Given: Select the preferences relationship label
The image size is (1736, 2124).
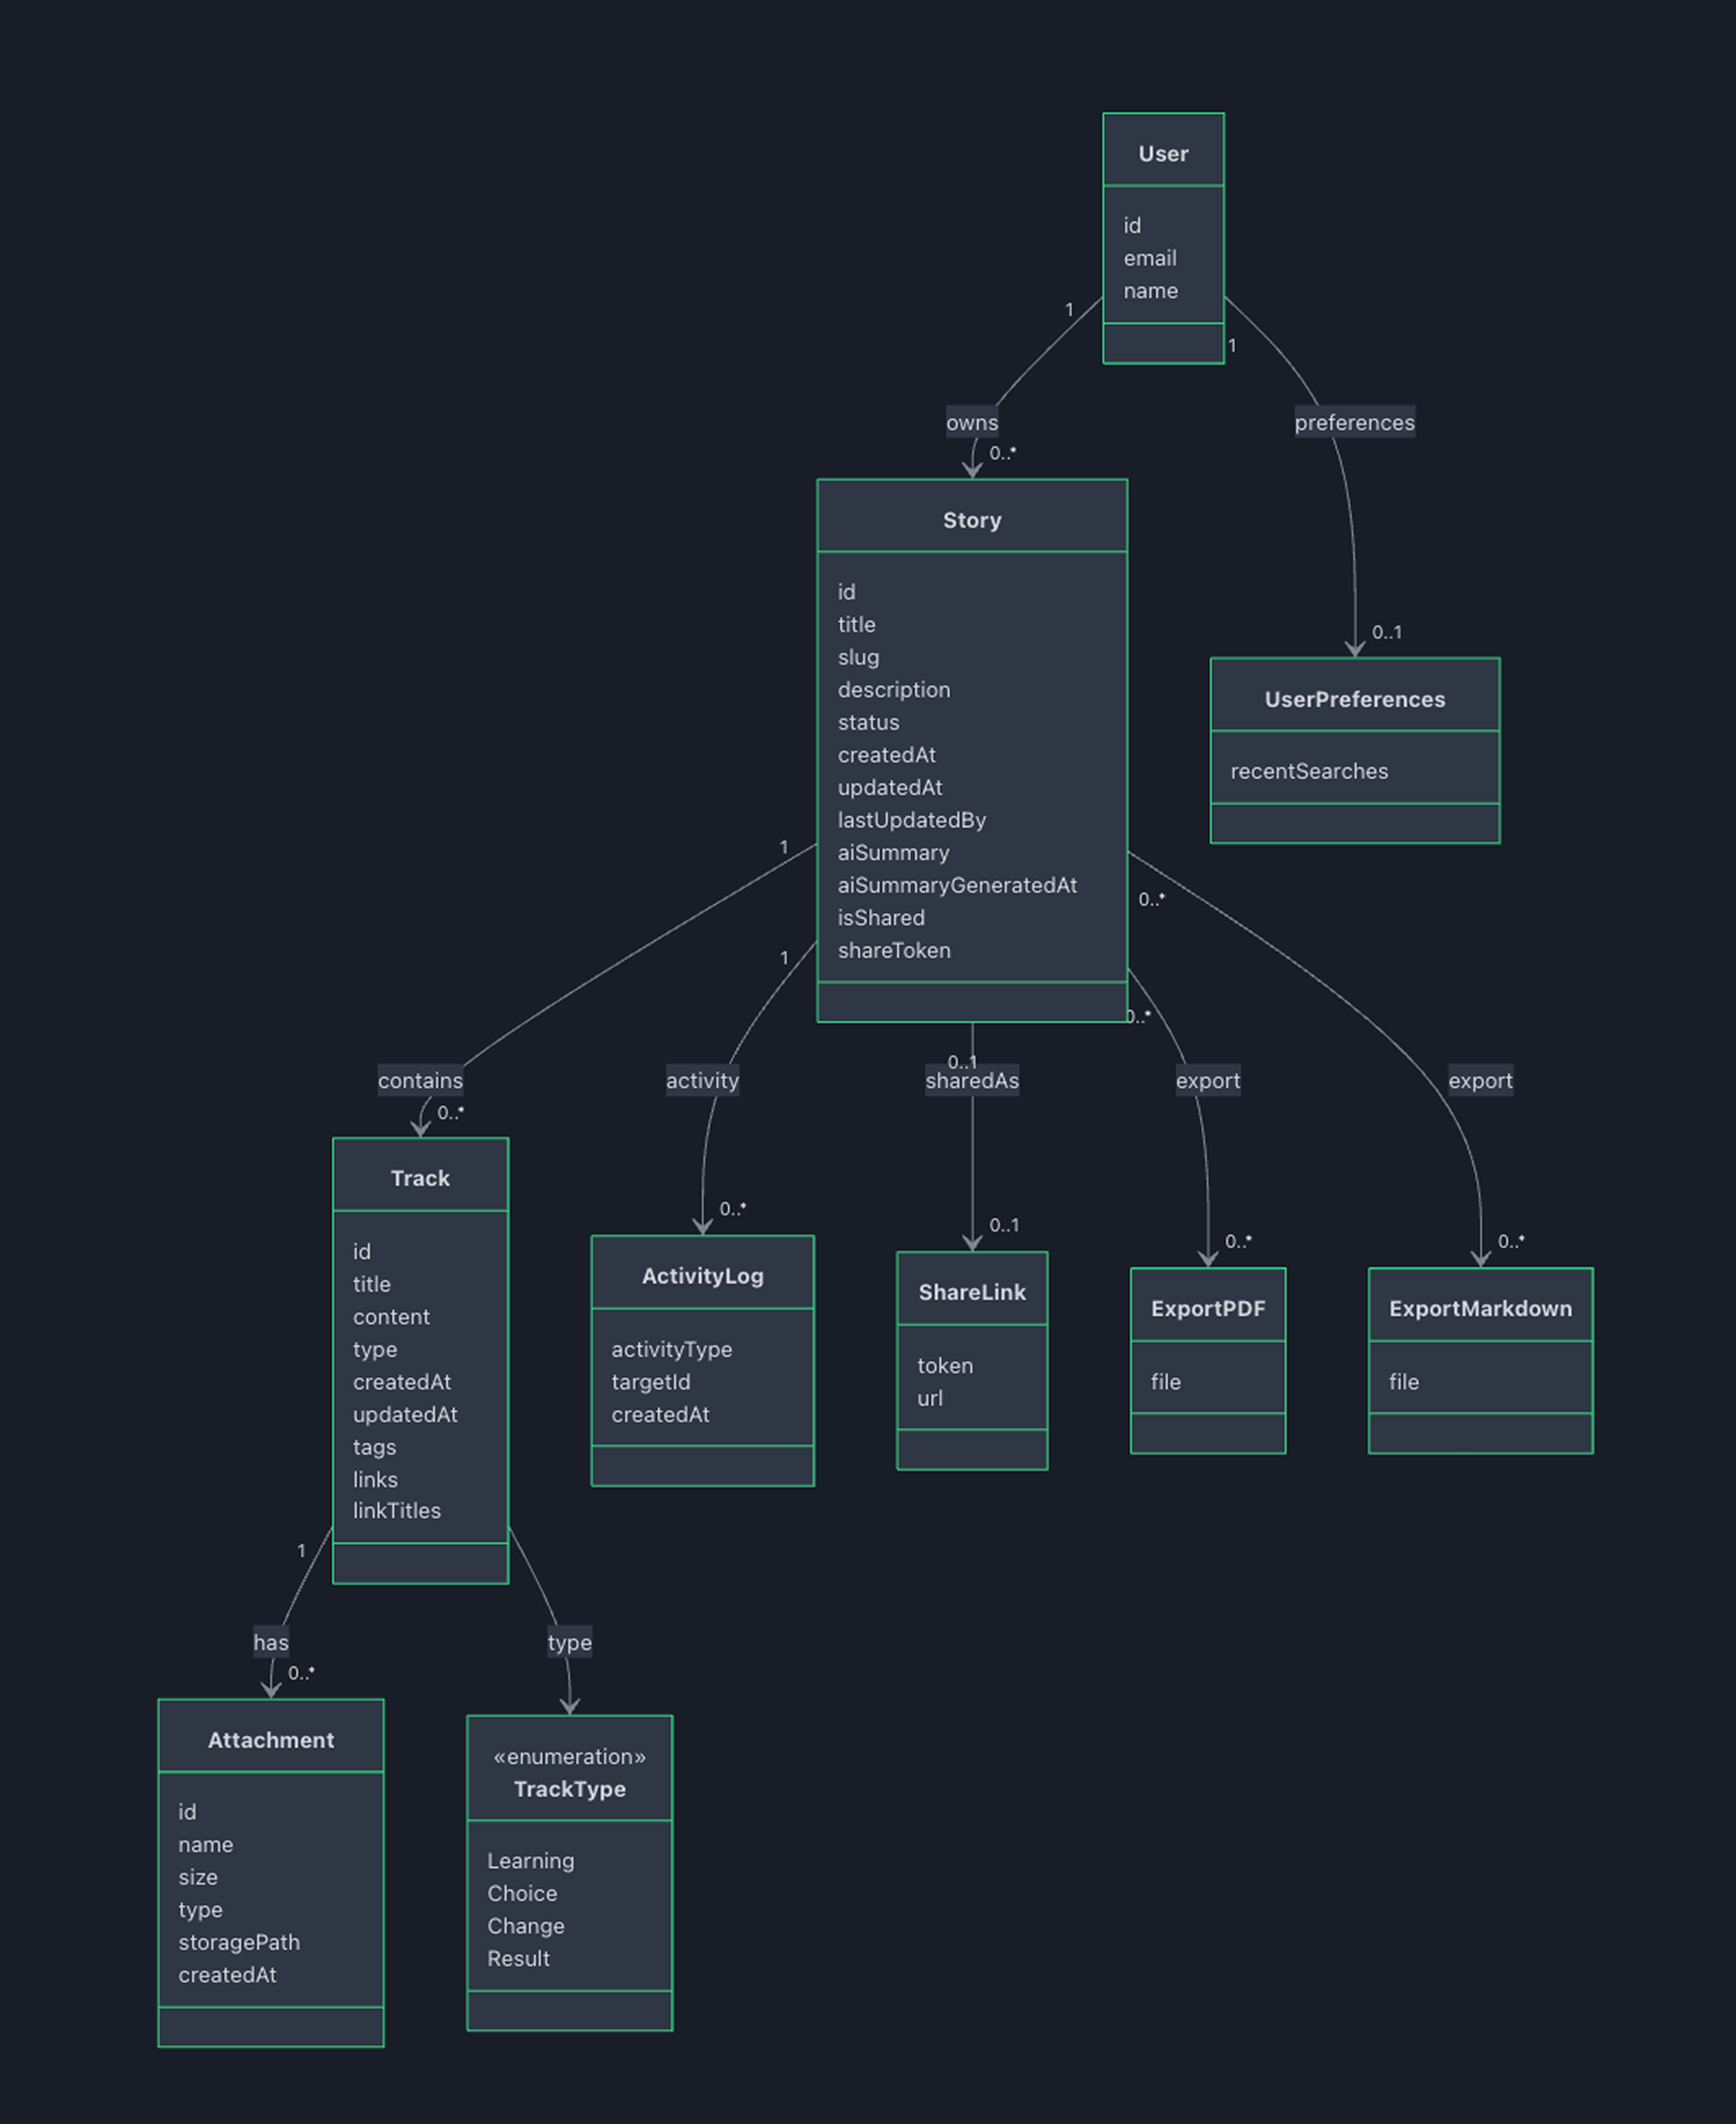Looking at the screenshot, I should click(1353, 422).
